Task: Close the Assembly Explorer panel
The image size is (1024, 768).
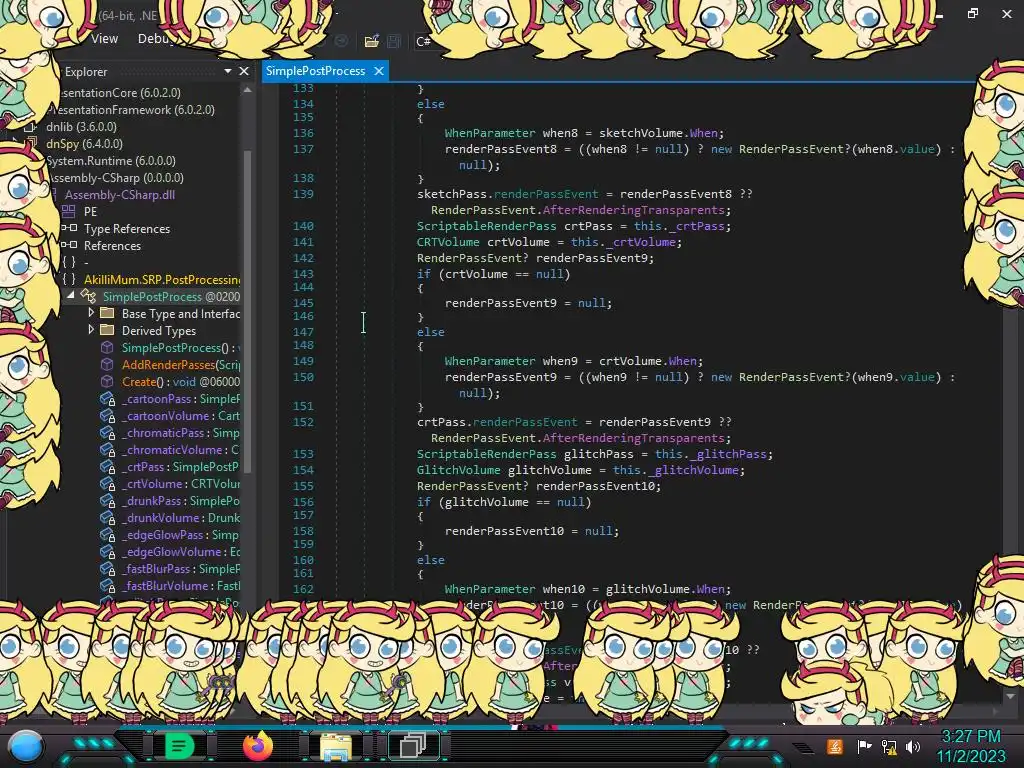Action: coord(244,71)
